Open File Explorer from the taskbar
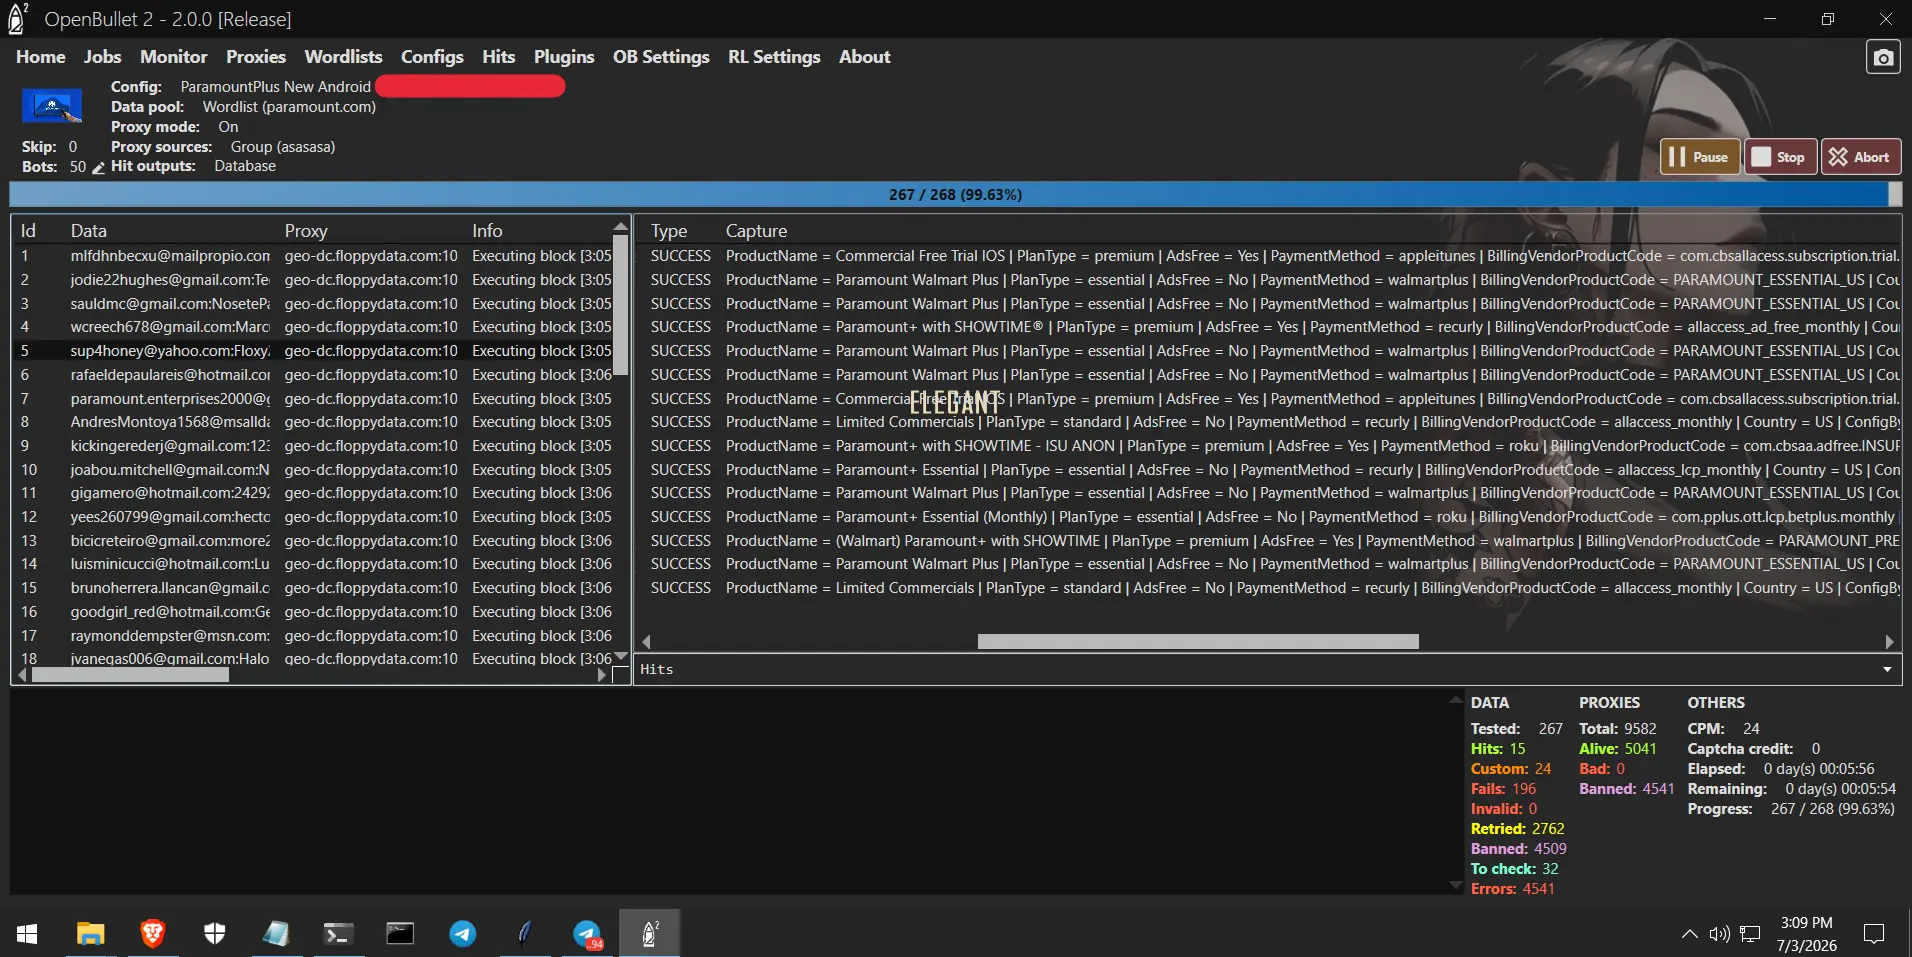Image resolution: width=1912 pixels, height=957 pixels. (x=90, y=934)
